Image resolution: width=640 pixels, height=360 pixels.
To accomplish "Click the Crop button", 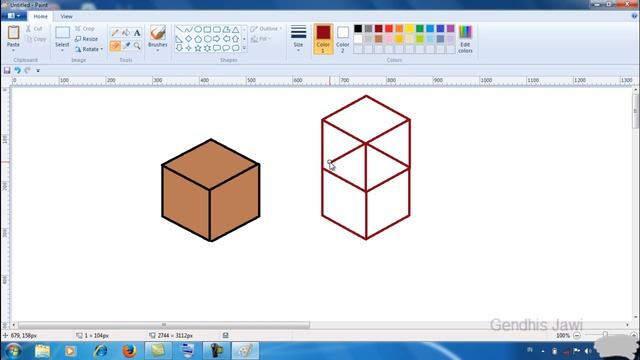I will point(84,29).
